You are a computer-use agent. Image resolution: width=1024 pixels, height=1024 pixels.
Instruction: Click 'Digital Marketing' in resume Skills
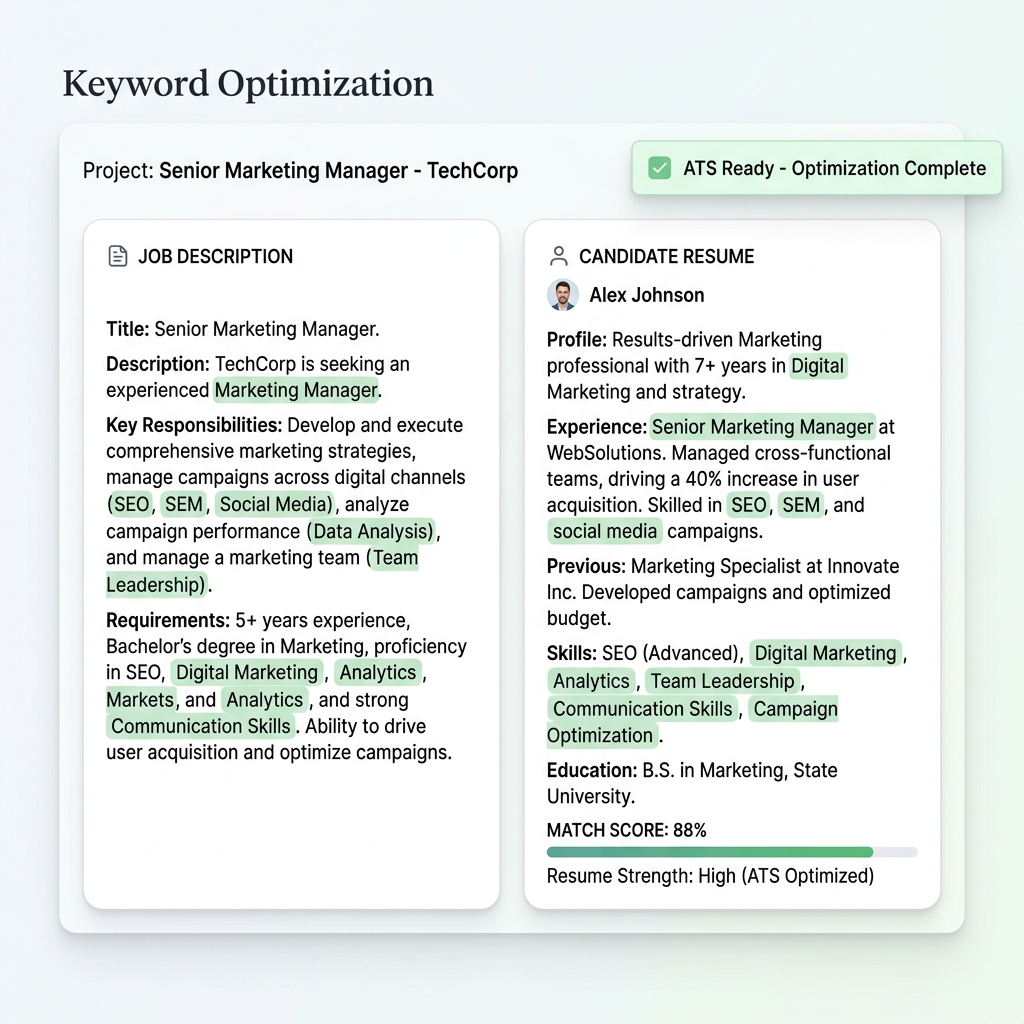(x=825, y=653)
